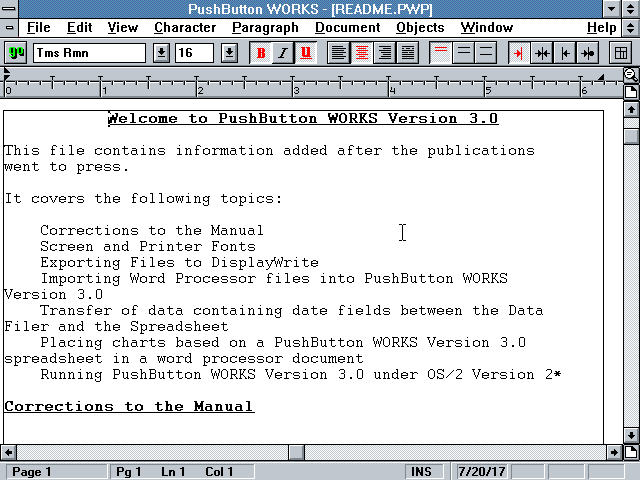Image resolution: width=640 pixels, height=480 pixels.
Task: Open the Character menu
Action: click(185, 27)
